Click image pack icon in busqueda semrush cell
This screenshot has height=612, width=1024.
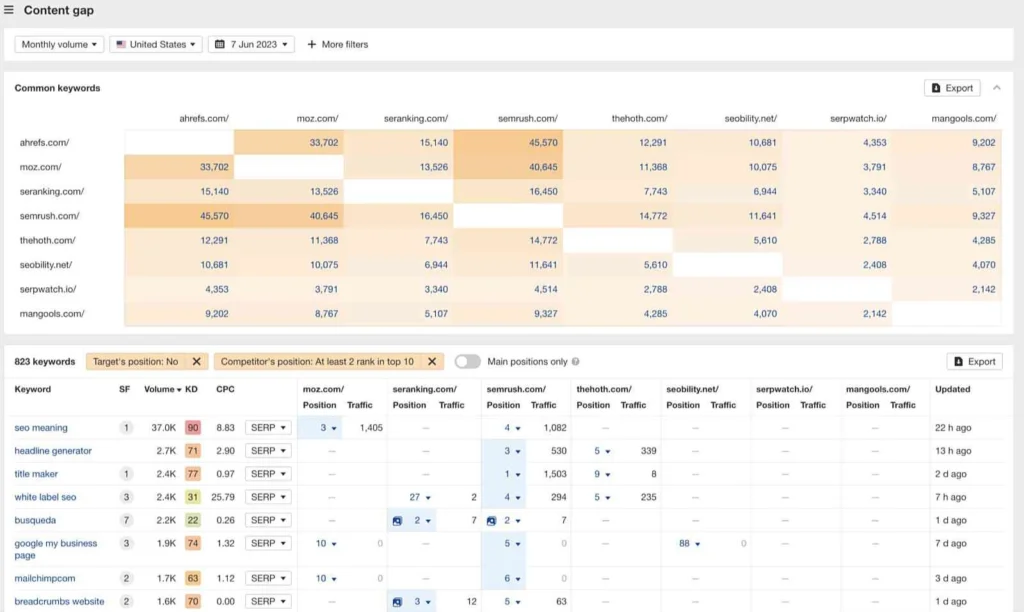491,521
